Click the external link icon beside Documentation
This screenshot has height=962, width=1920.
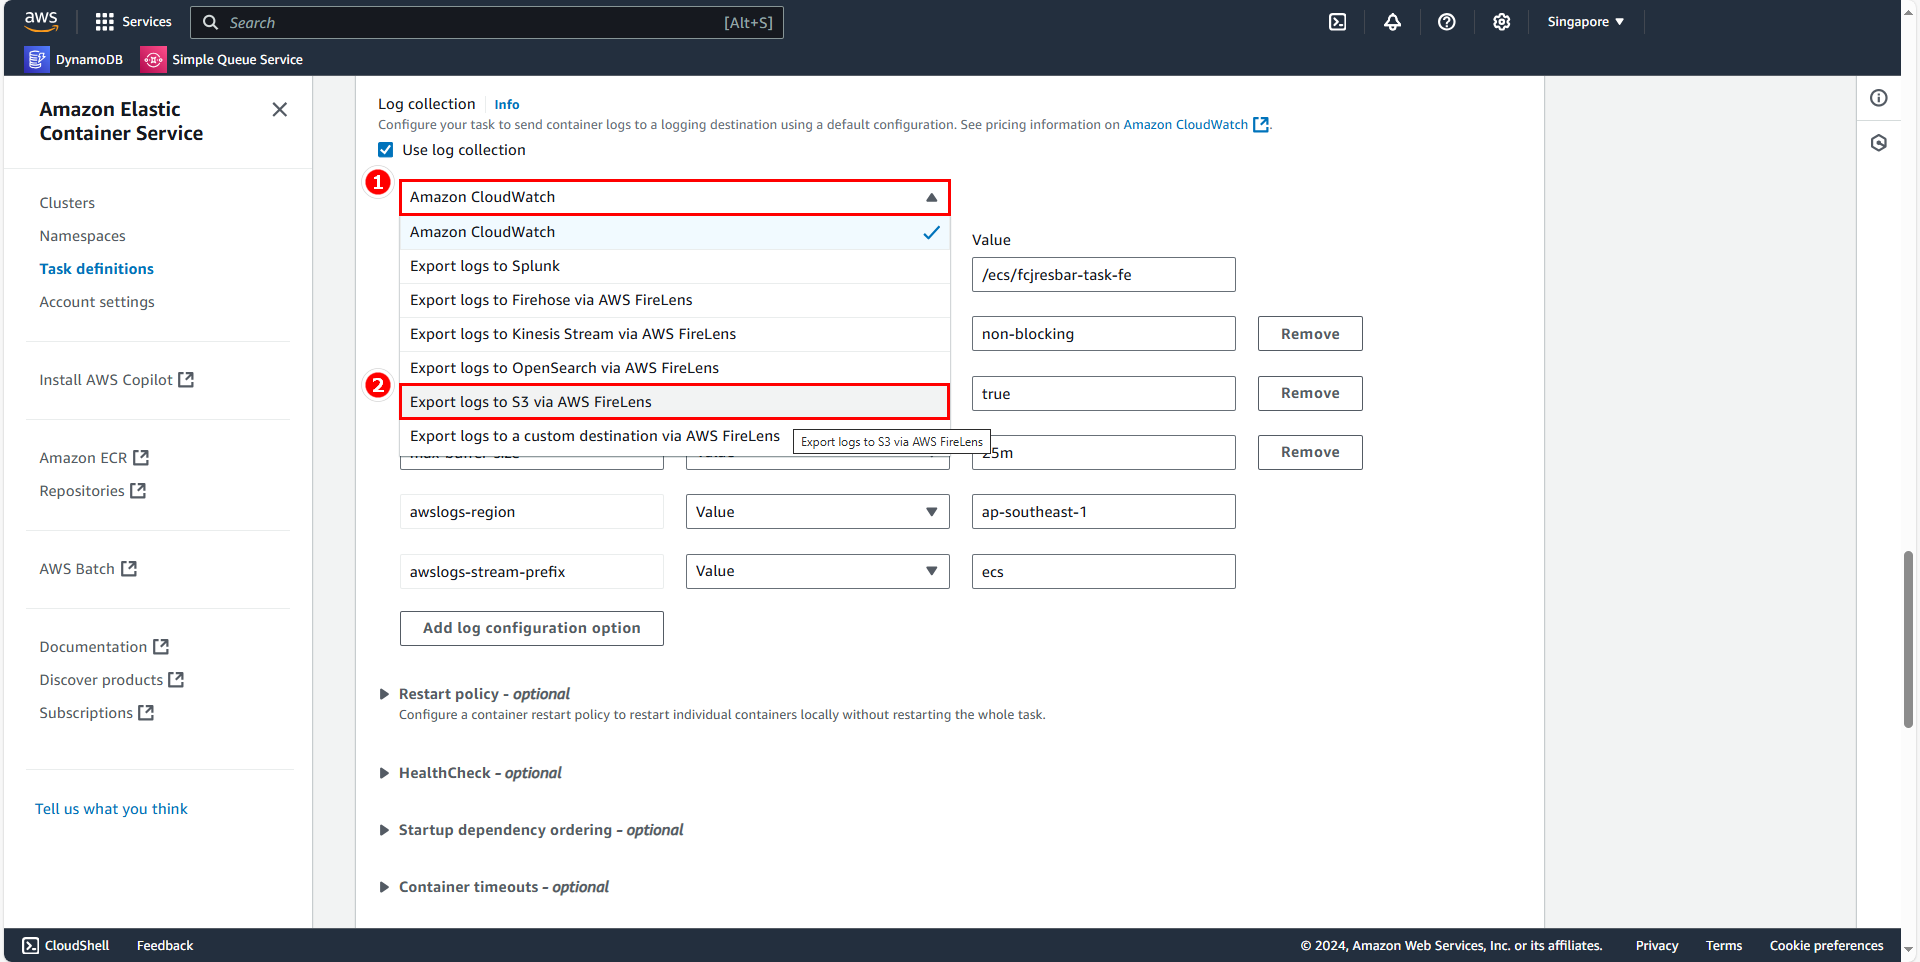[x=161, y=647]
